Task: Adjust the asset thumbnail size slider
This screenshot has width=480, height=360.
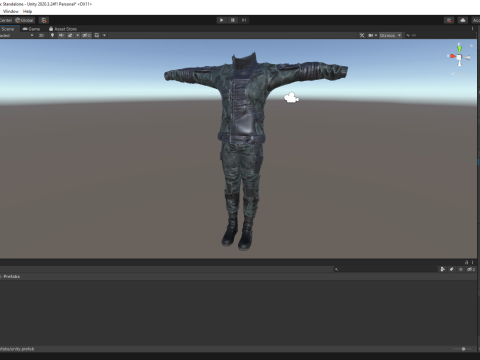Action: coord(463,349)
